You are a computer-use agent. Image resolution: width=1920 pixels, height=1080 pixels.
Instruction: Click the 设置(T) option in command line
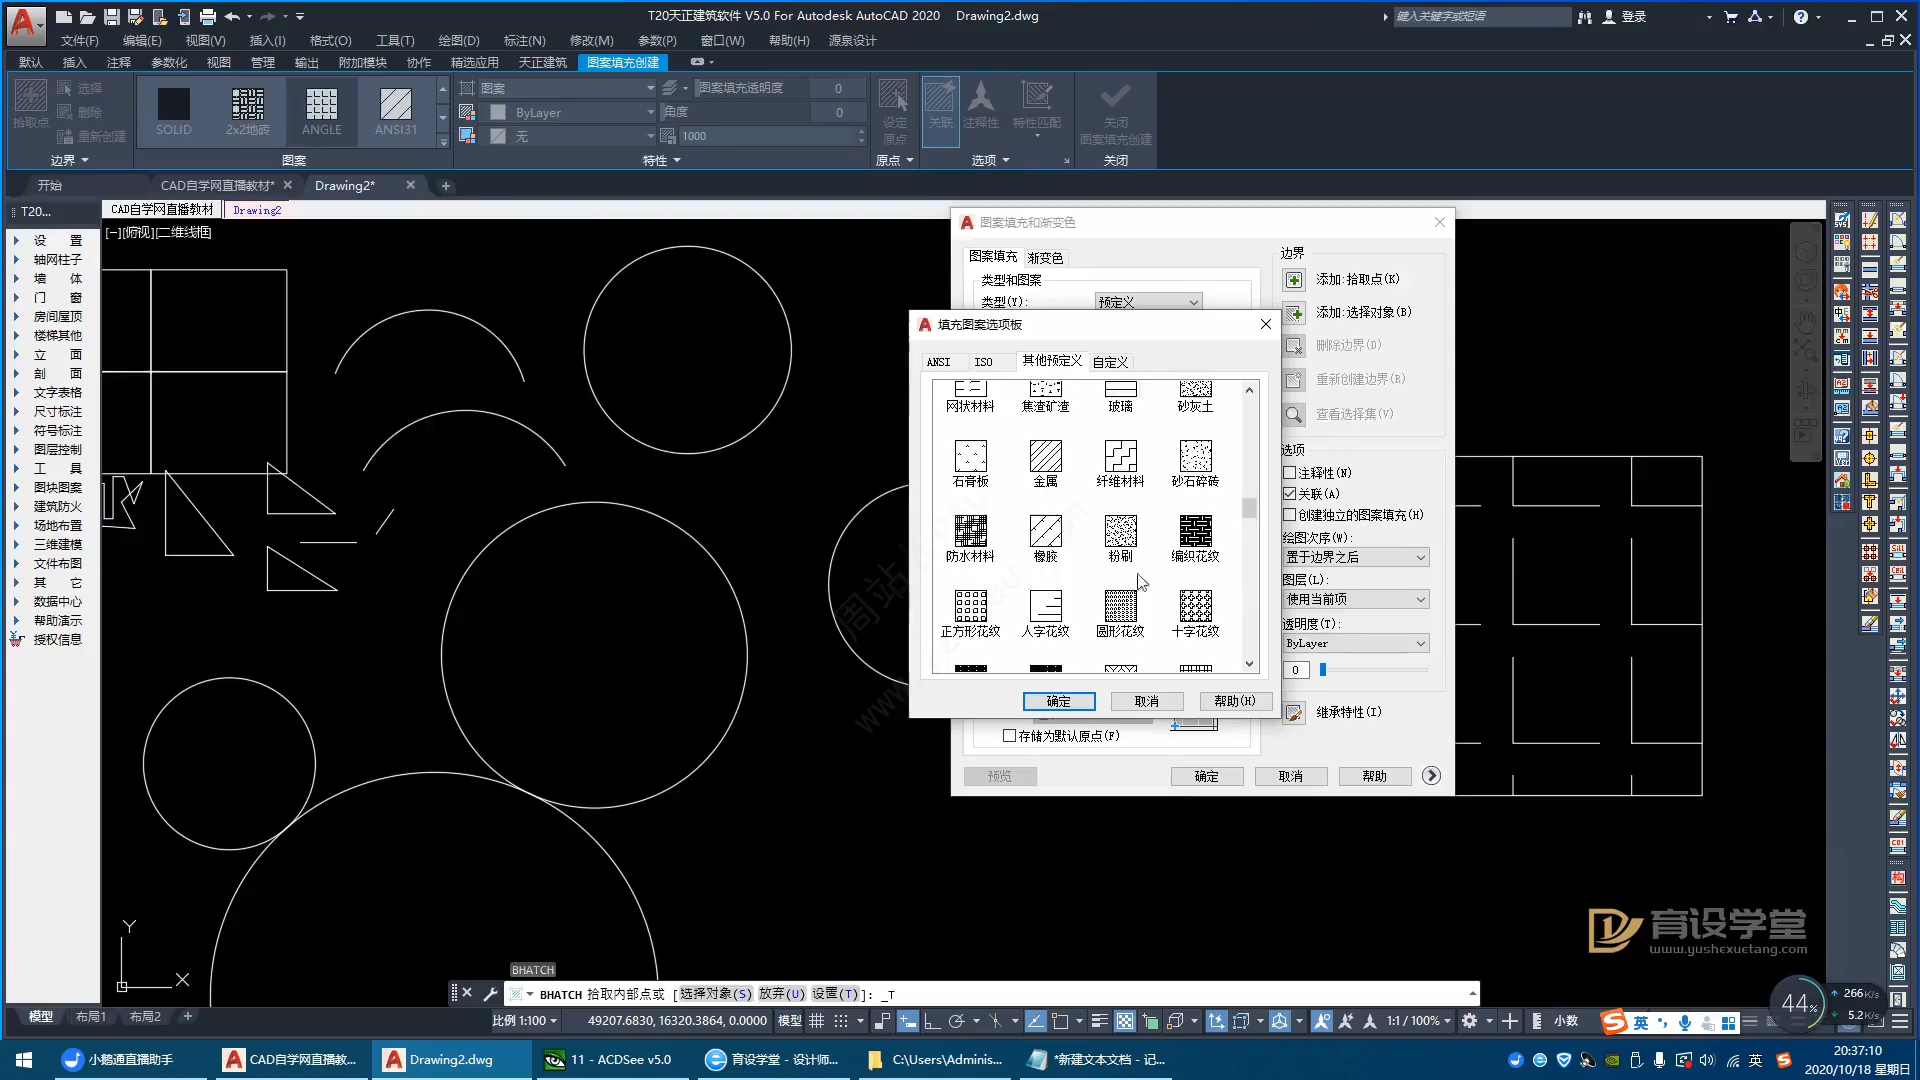pyautogui.click(x=834, y=994)
